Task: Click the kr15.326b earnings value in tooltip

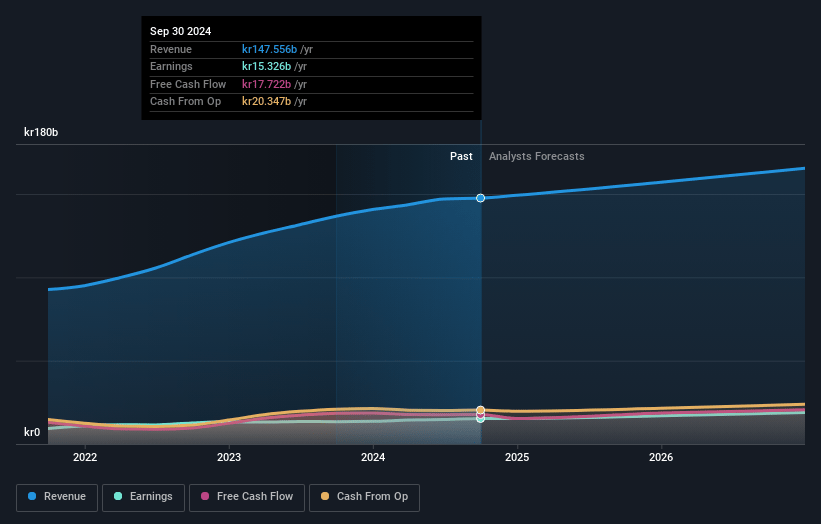Action: pyautogui.click(x=266, y=66)
